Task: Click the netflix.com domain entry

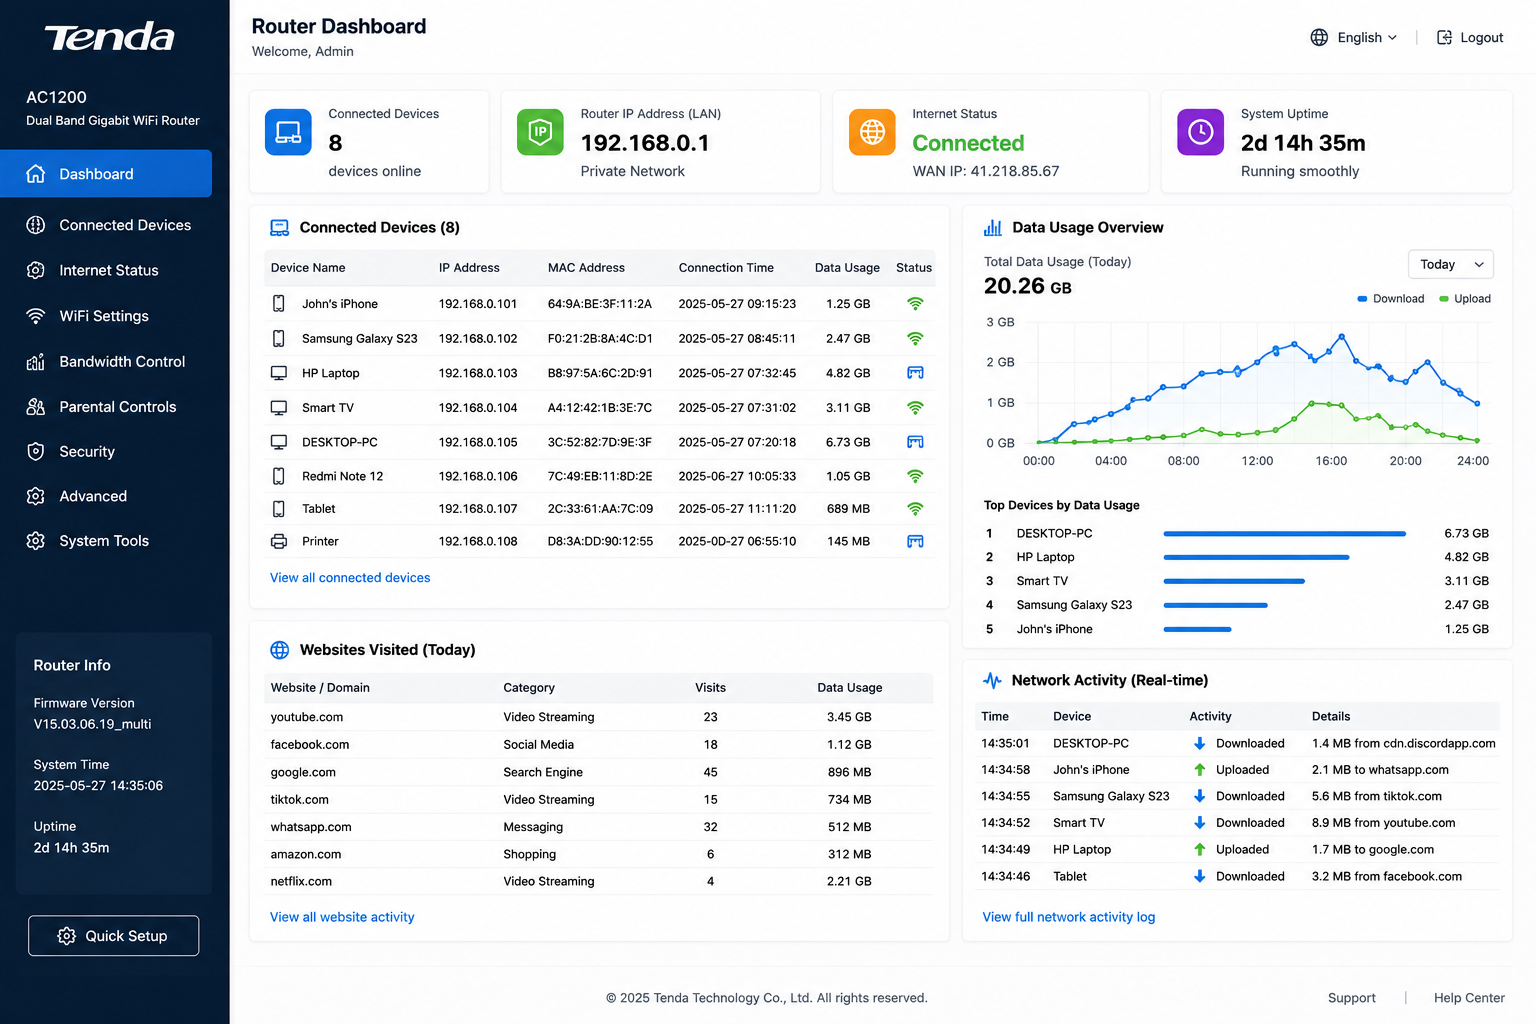Action: (x=301, y=881)
